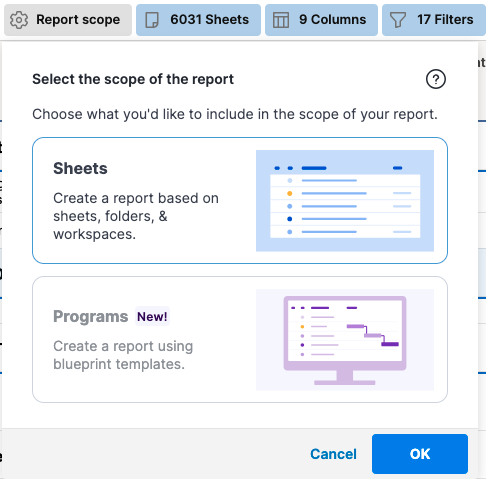Click the blue spreadsheet illustration in the Sheets card
The width and height of the screenshot is (486, 479).
(345, 201)
